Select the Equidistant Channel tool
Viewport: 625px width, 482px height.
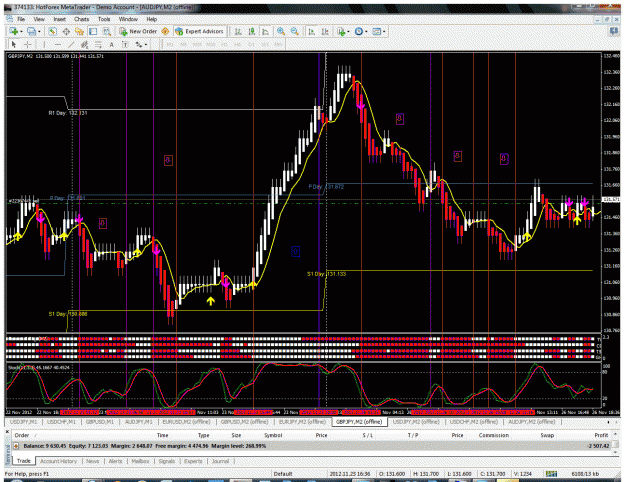[x=85, y=45]
